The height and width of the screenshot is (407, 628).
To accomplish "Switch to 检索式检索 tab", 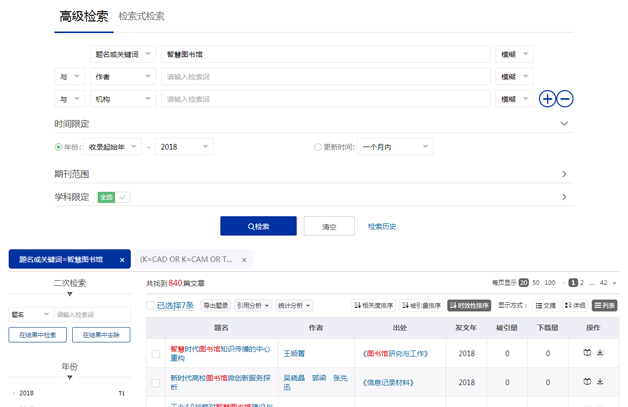I will coord(141,16).
